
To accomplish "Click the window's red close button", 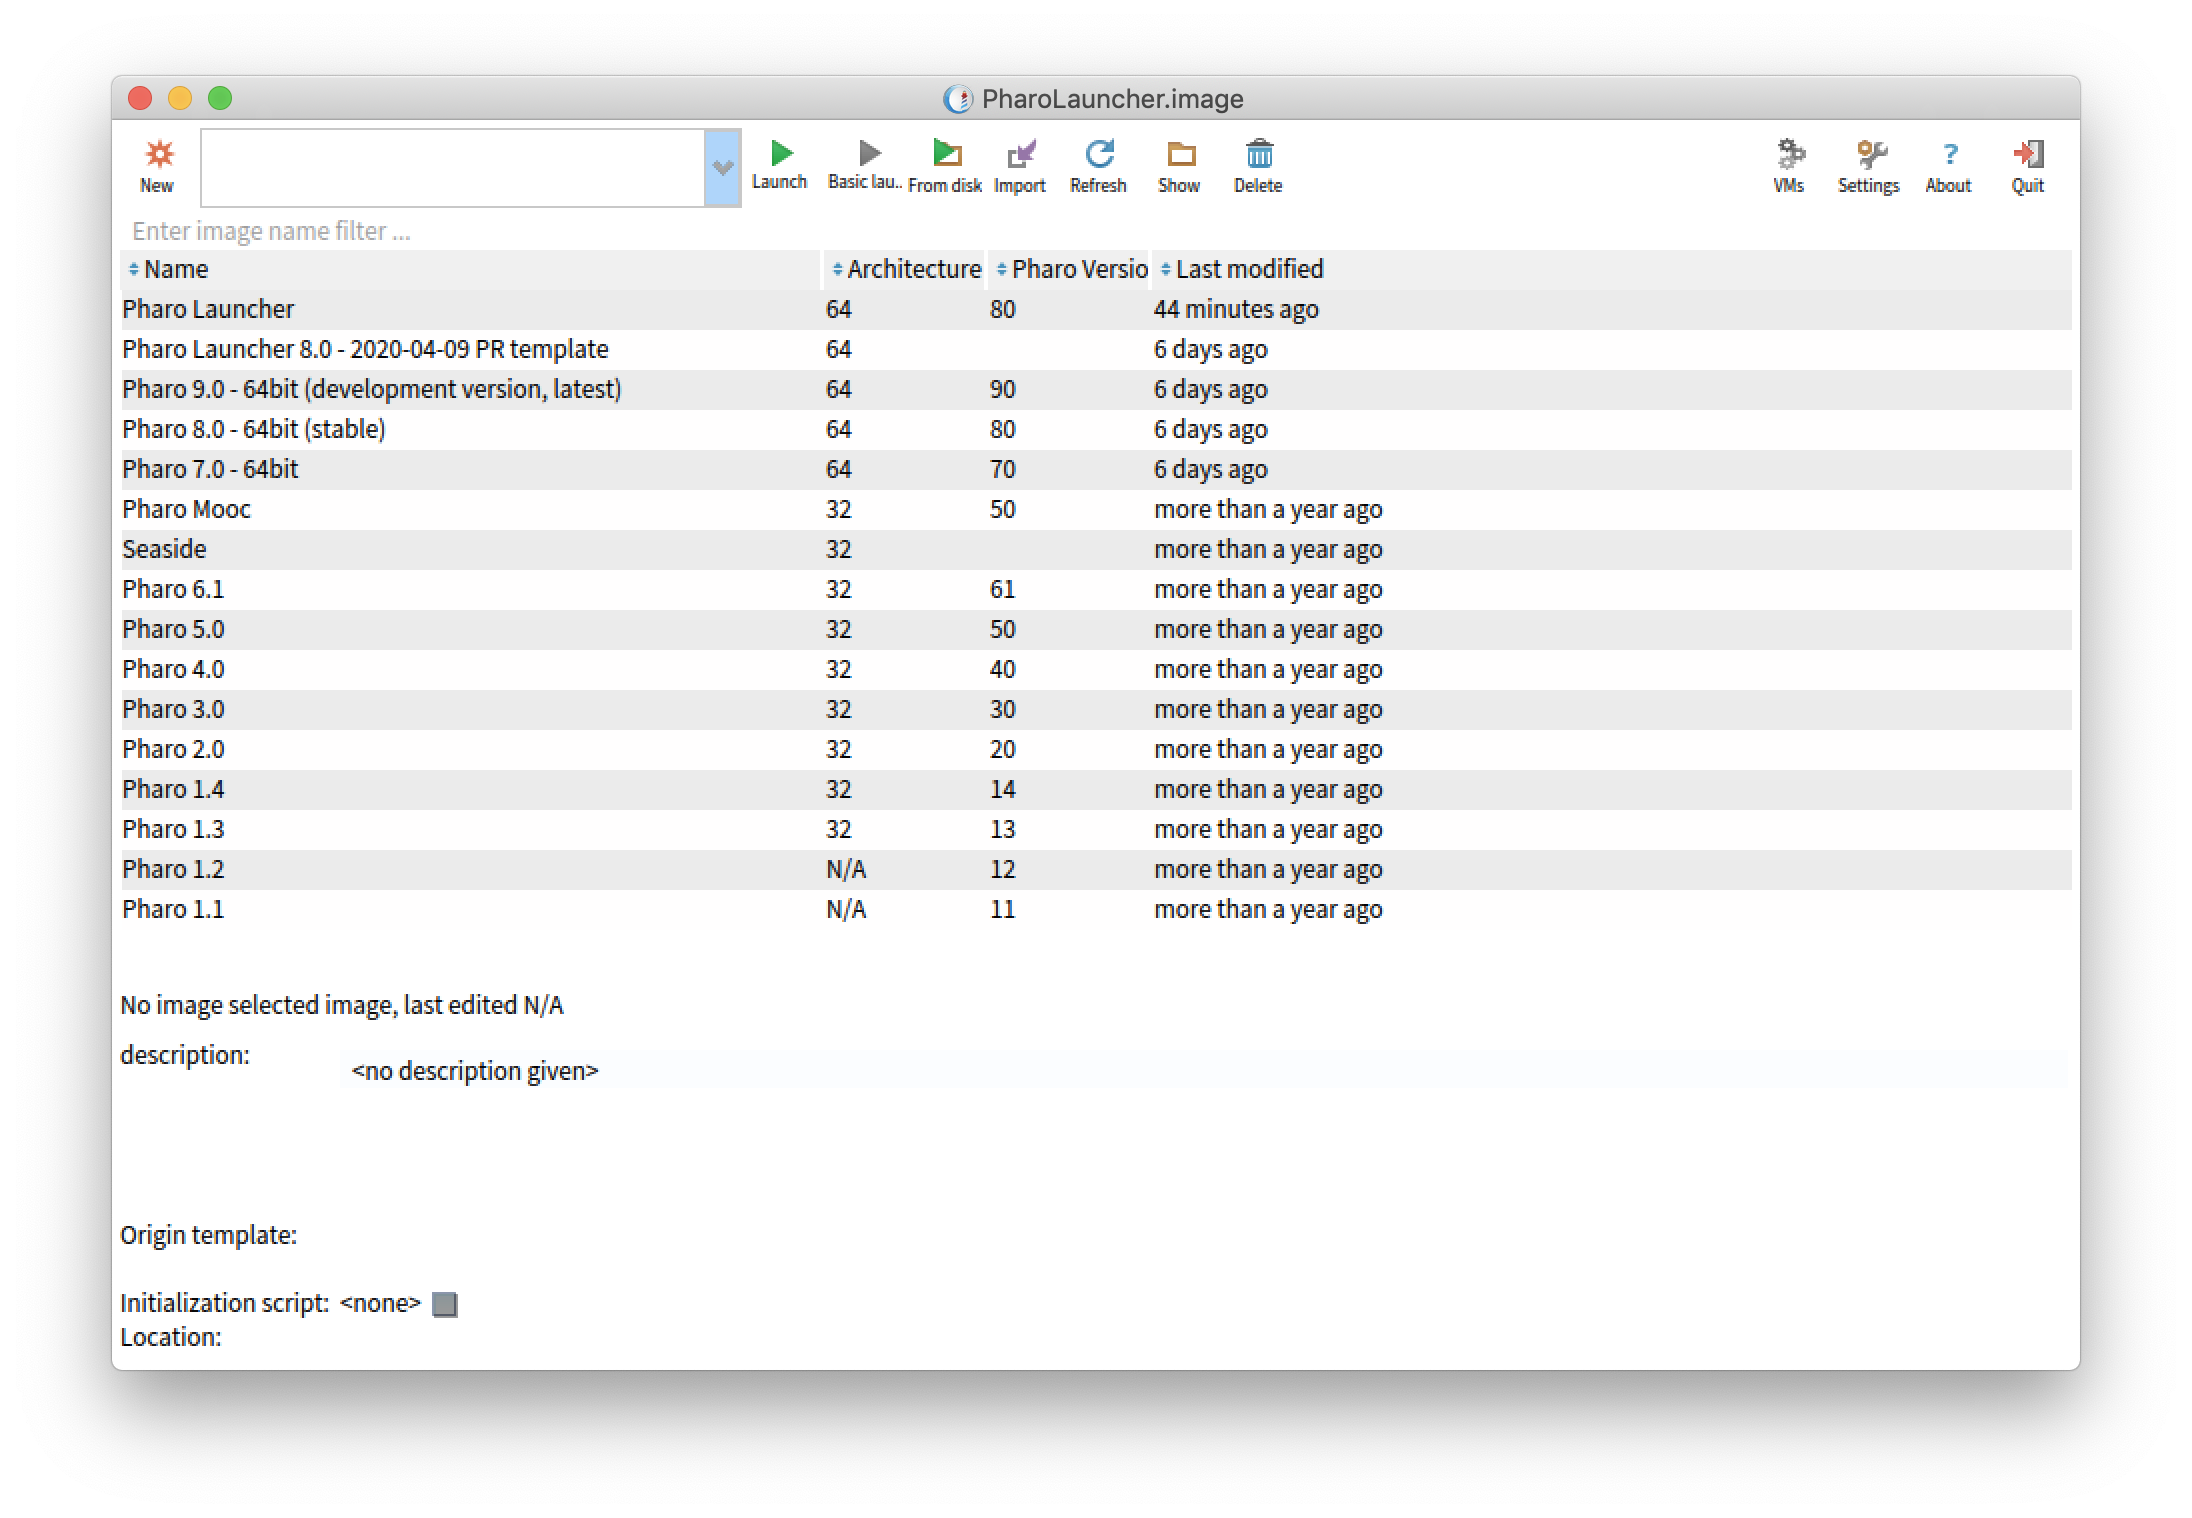I will [x=140, y=98].
